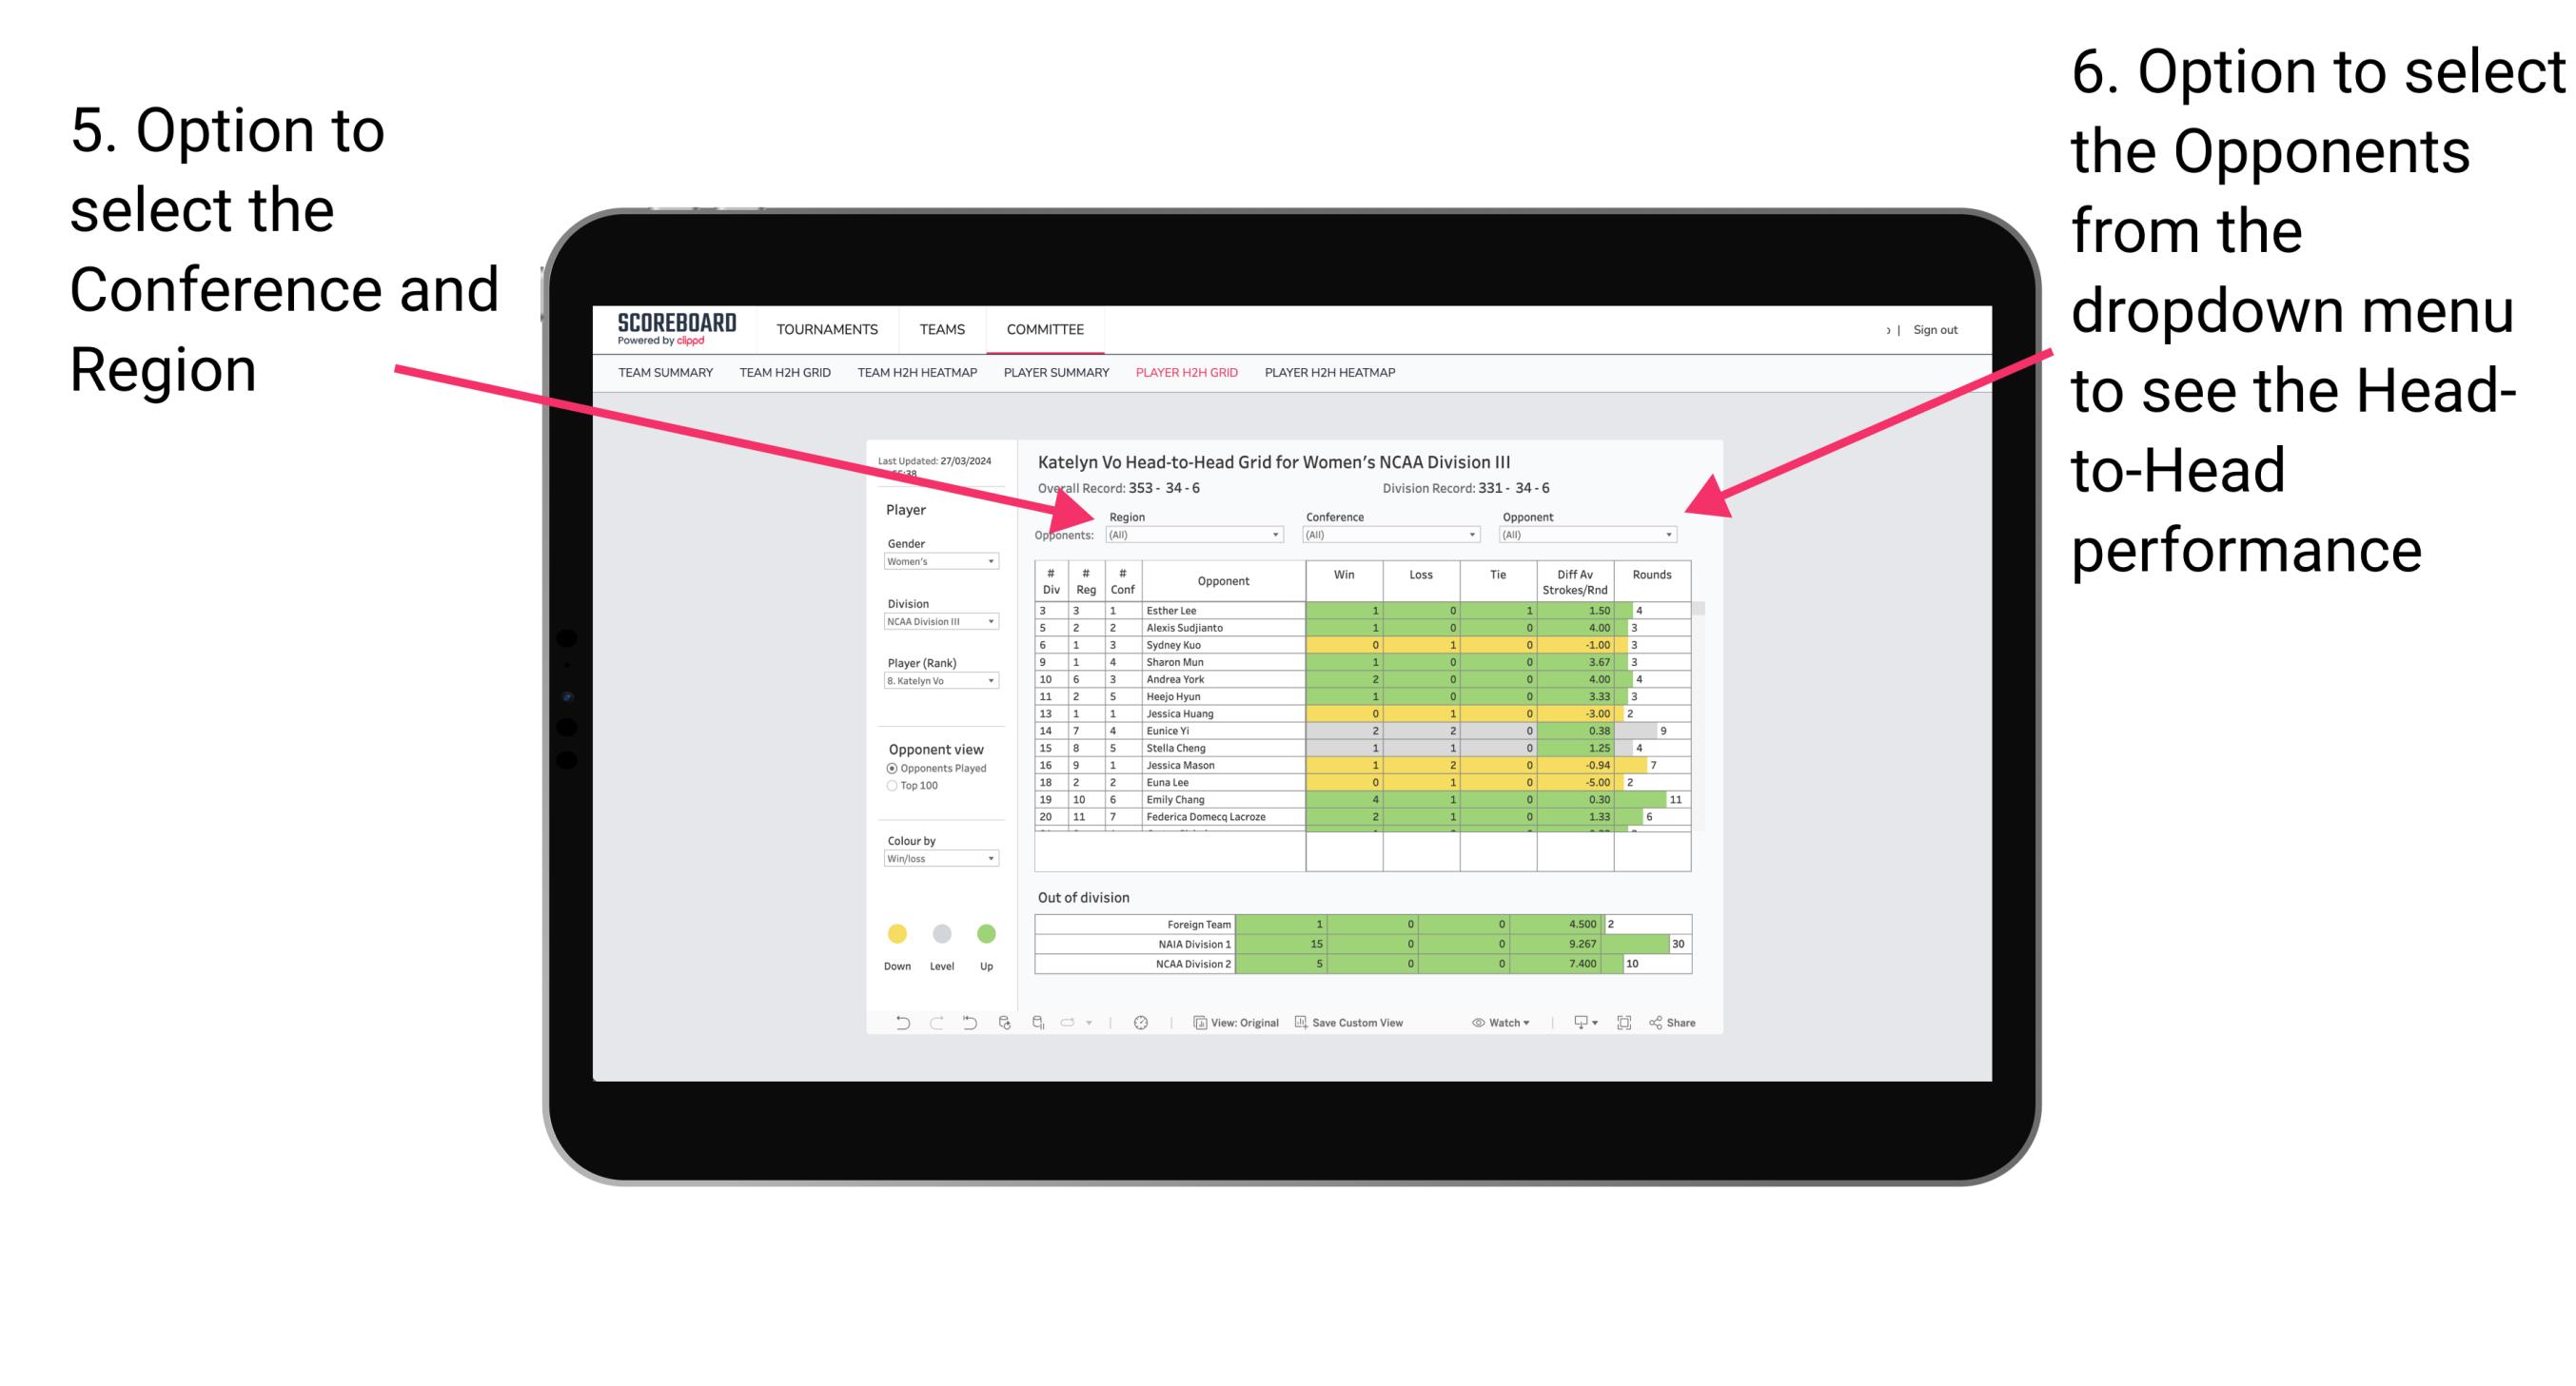Toggle colour by Win/Loss setting
2576x1386 pixels.
935,860
